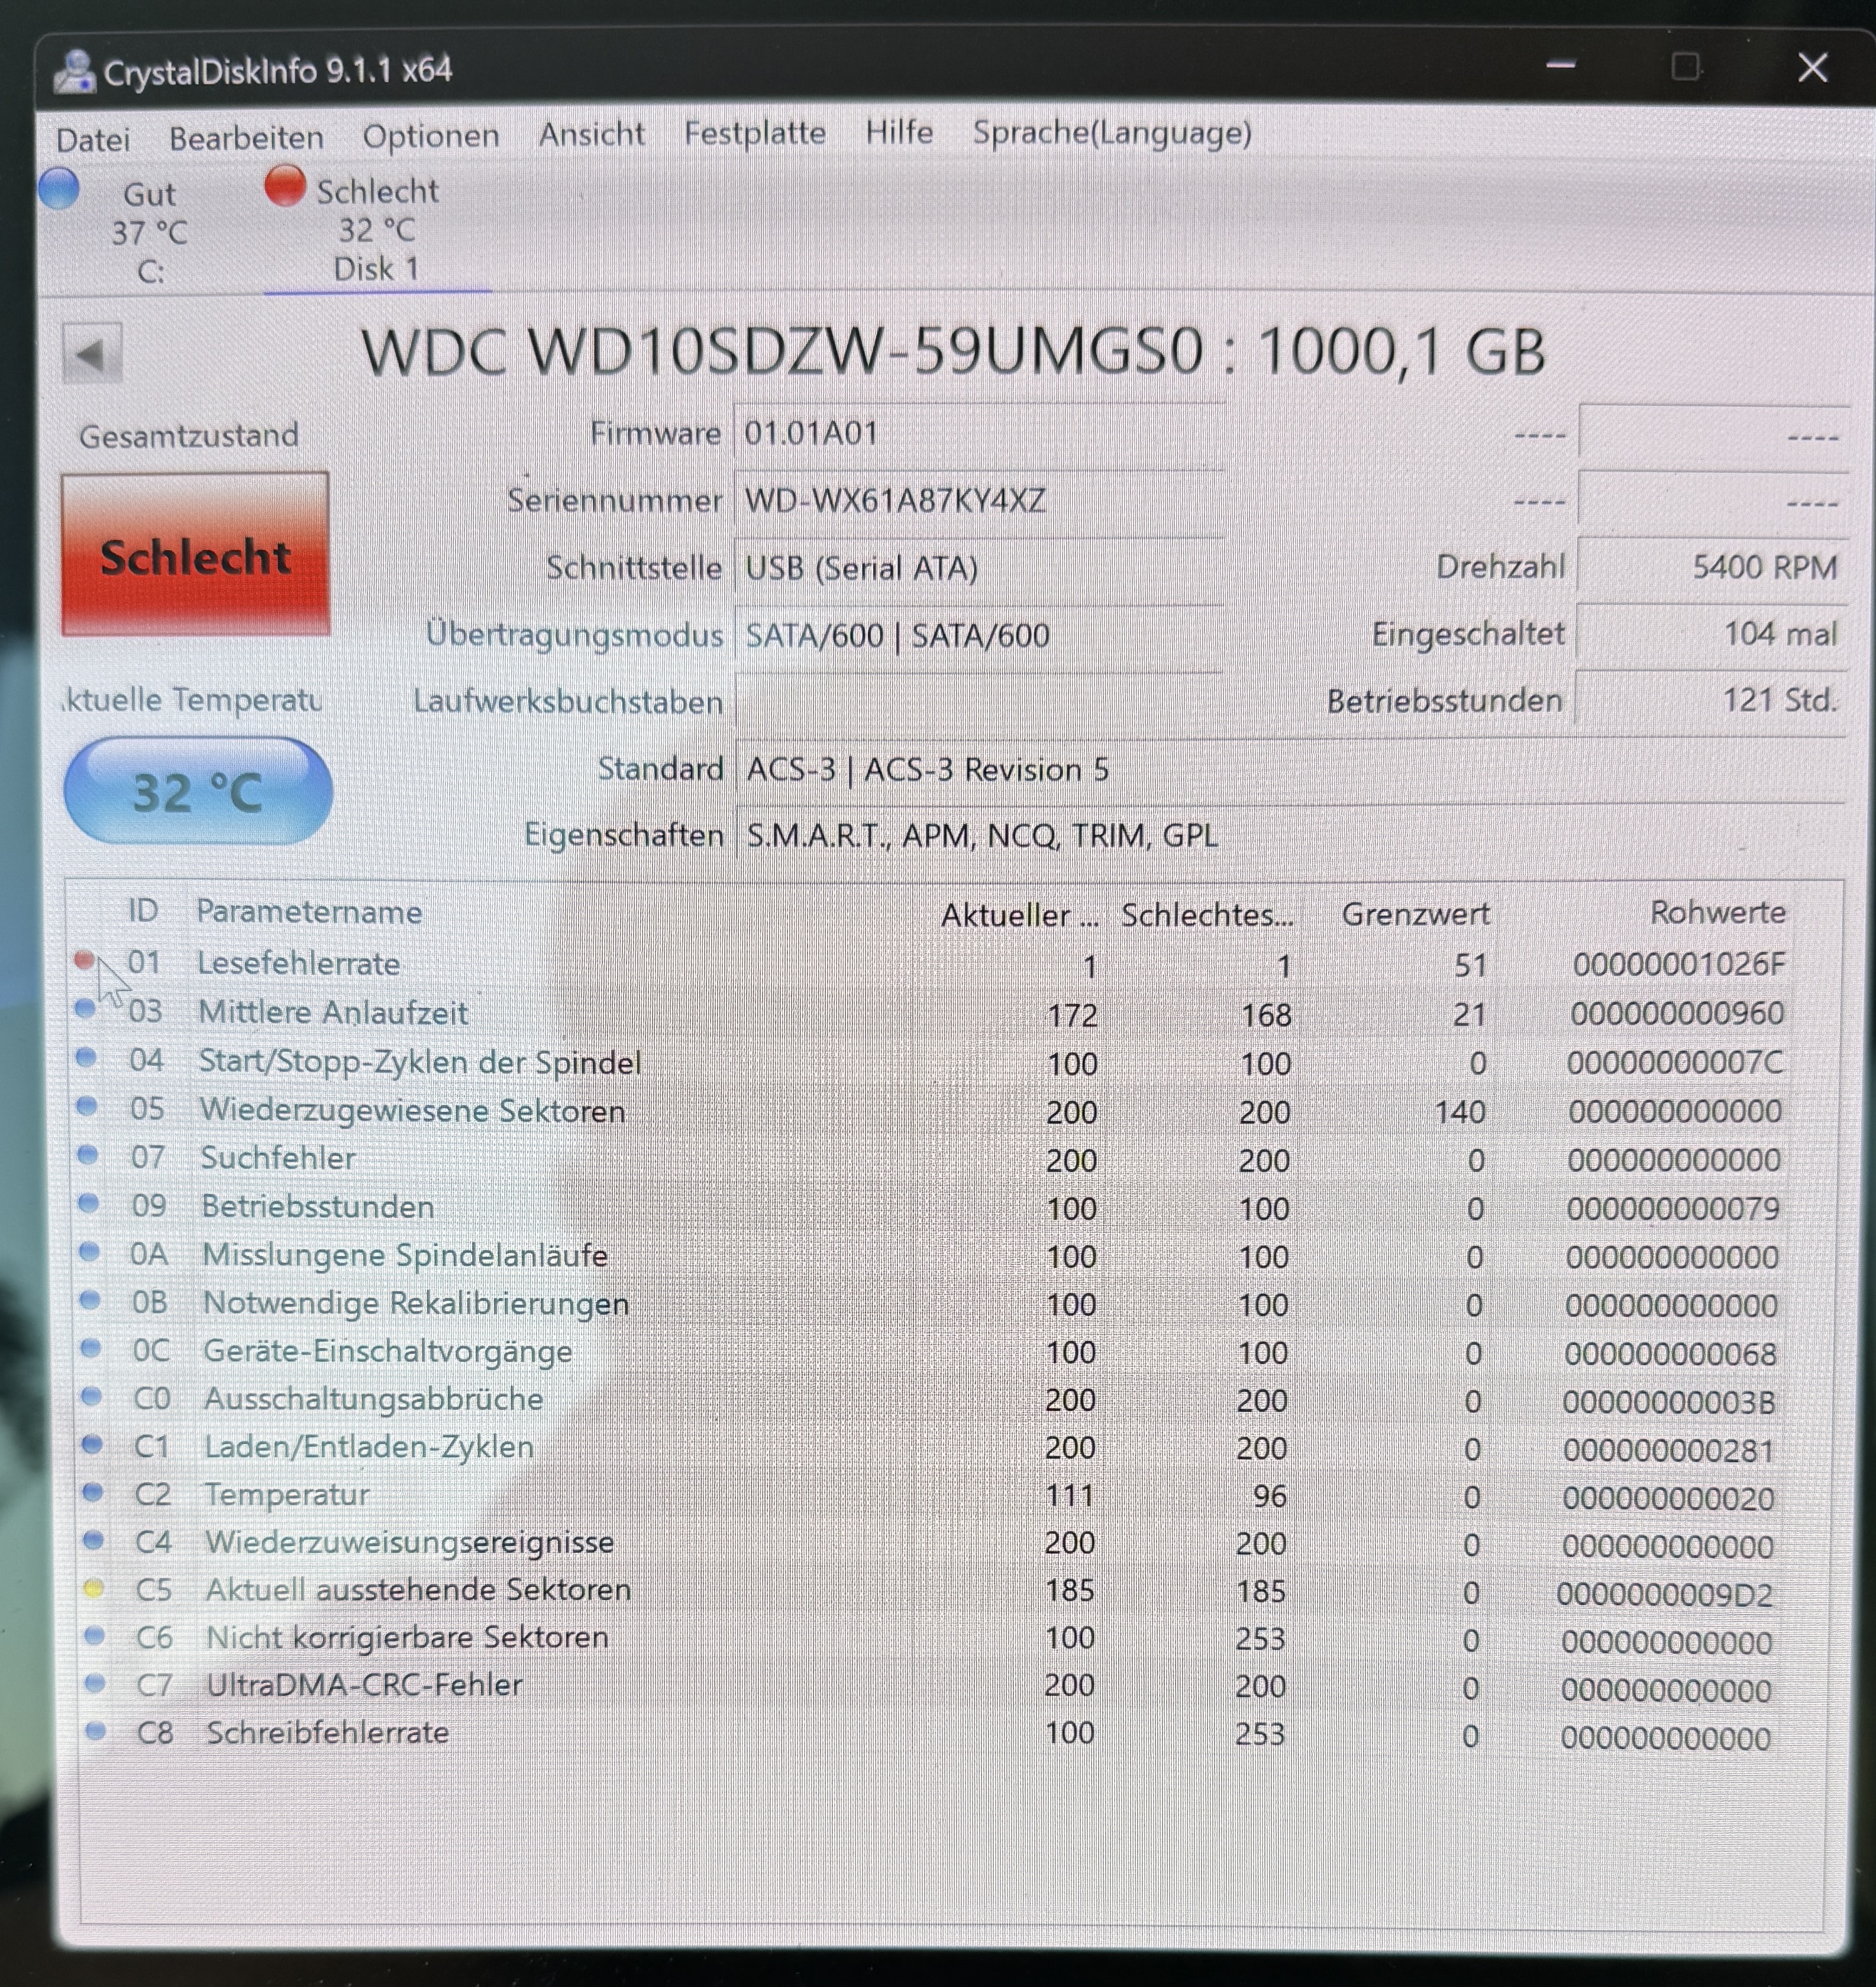Image resolution: width=1876 pixels, height=1987 pixels.
Task: Select the UltraDMA-CRC-Fehler row
Action: point(364,1685)
